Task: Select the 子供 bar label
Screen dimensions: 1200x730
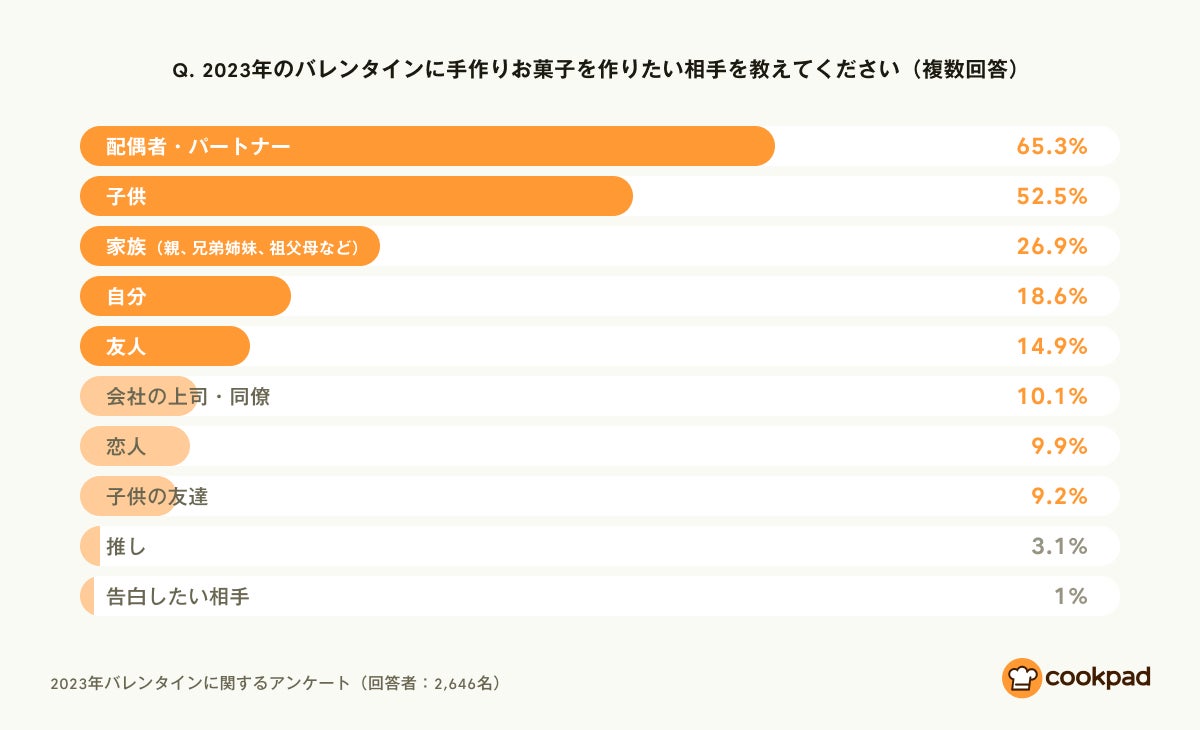Action: point(126,197)
